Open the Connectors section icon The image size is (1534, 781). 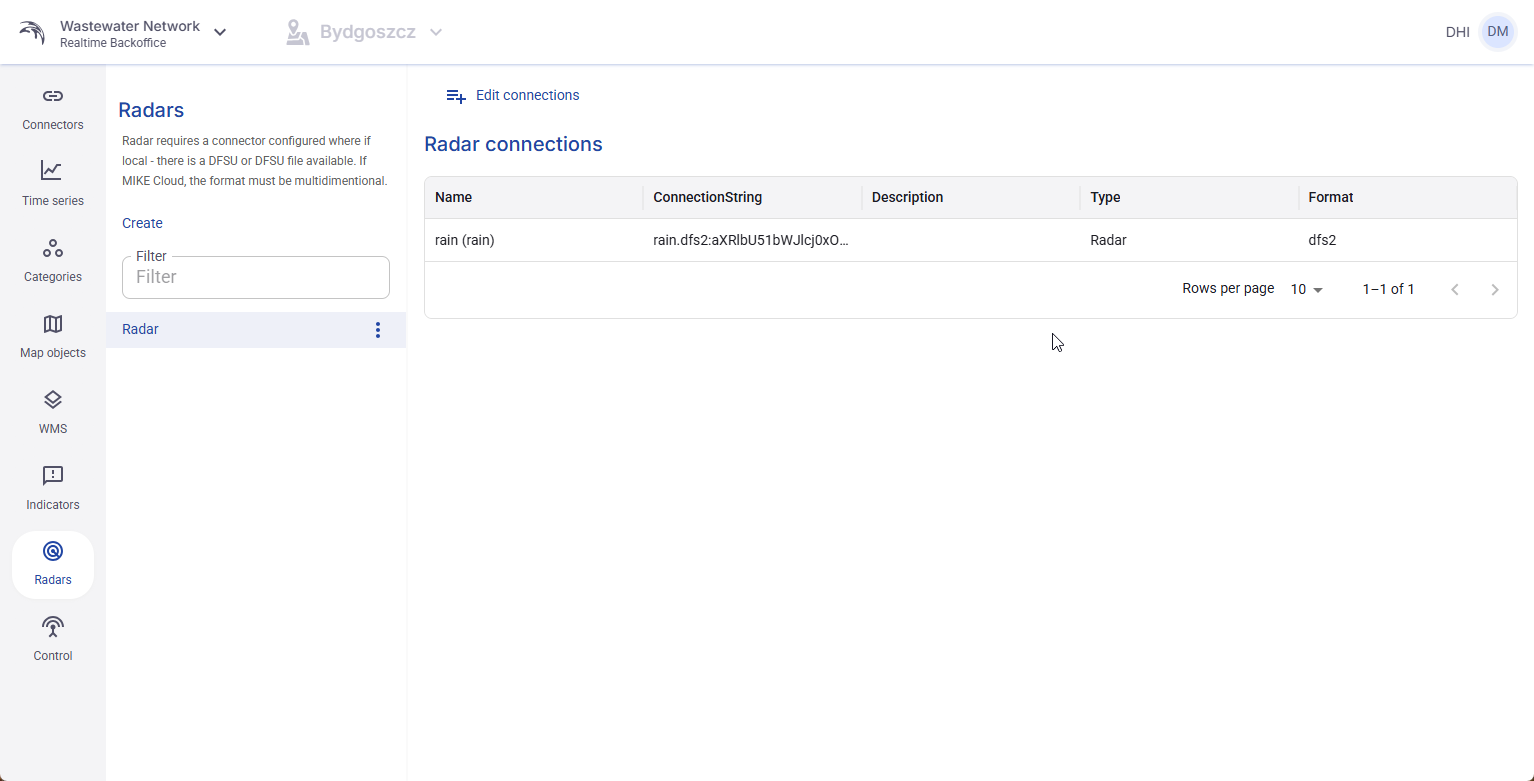pos(52,96)
